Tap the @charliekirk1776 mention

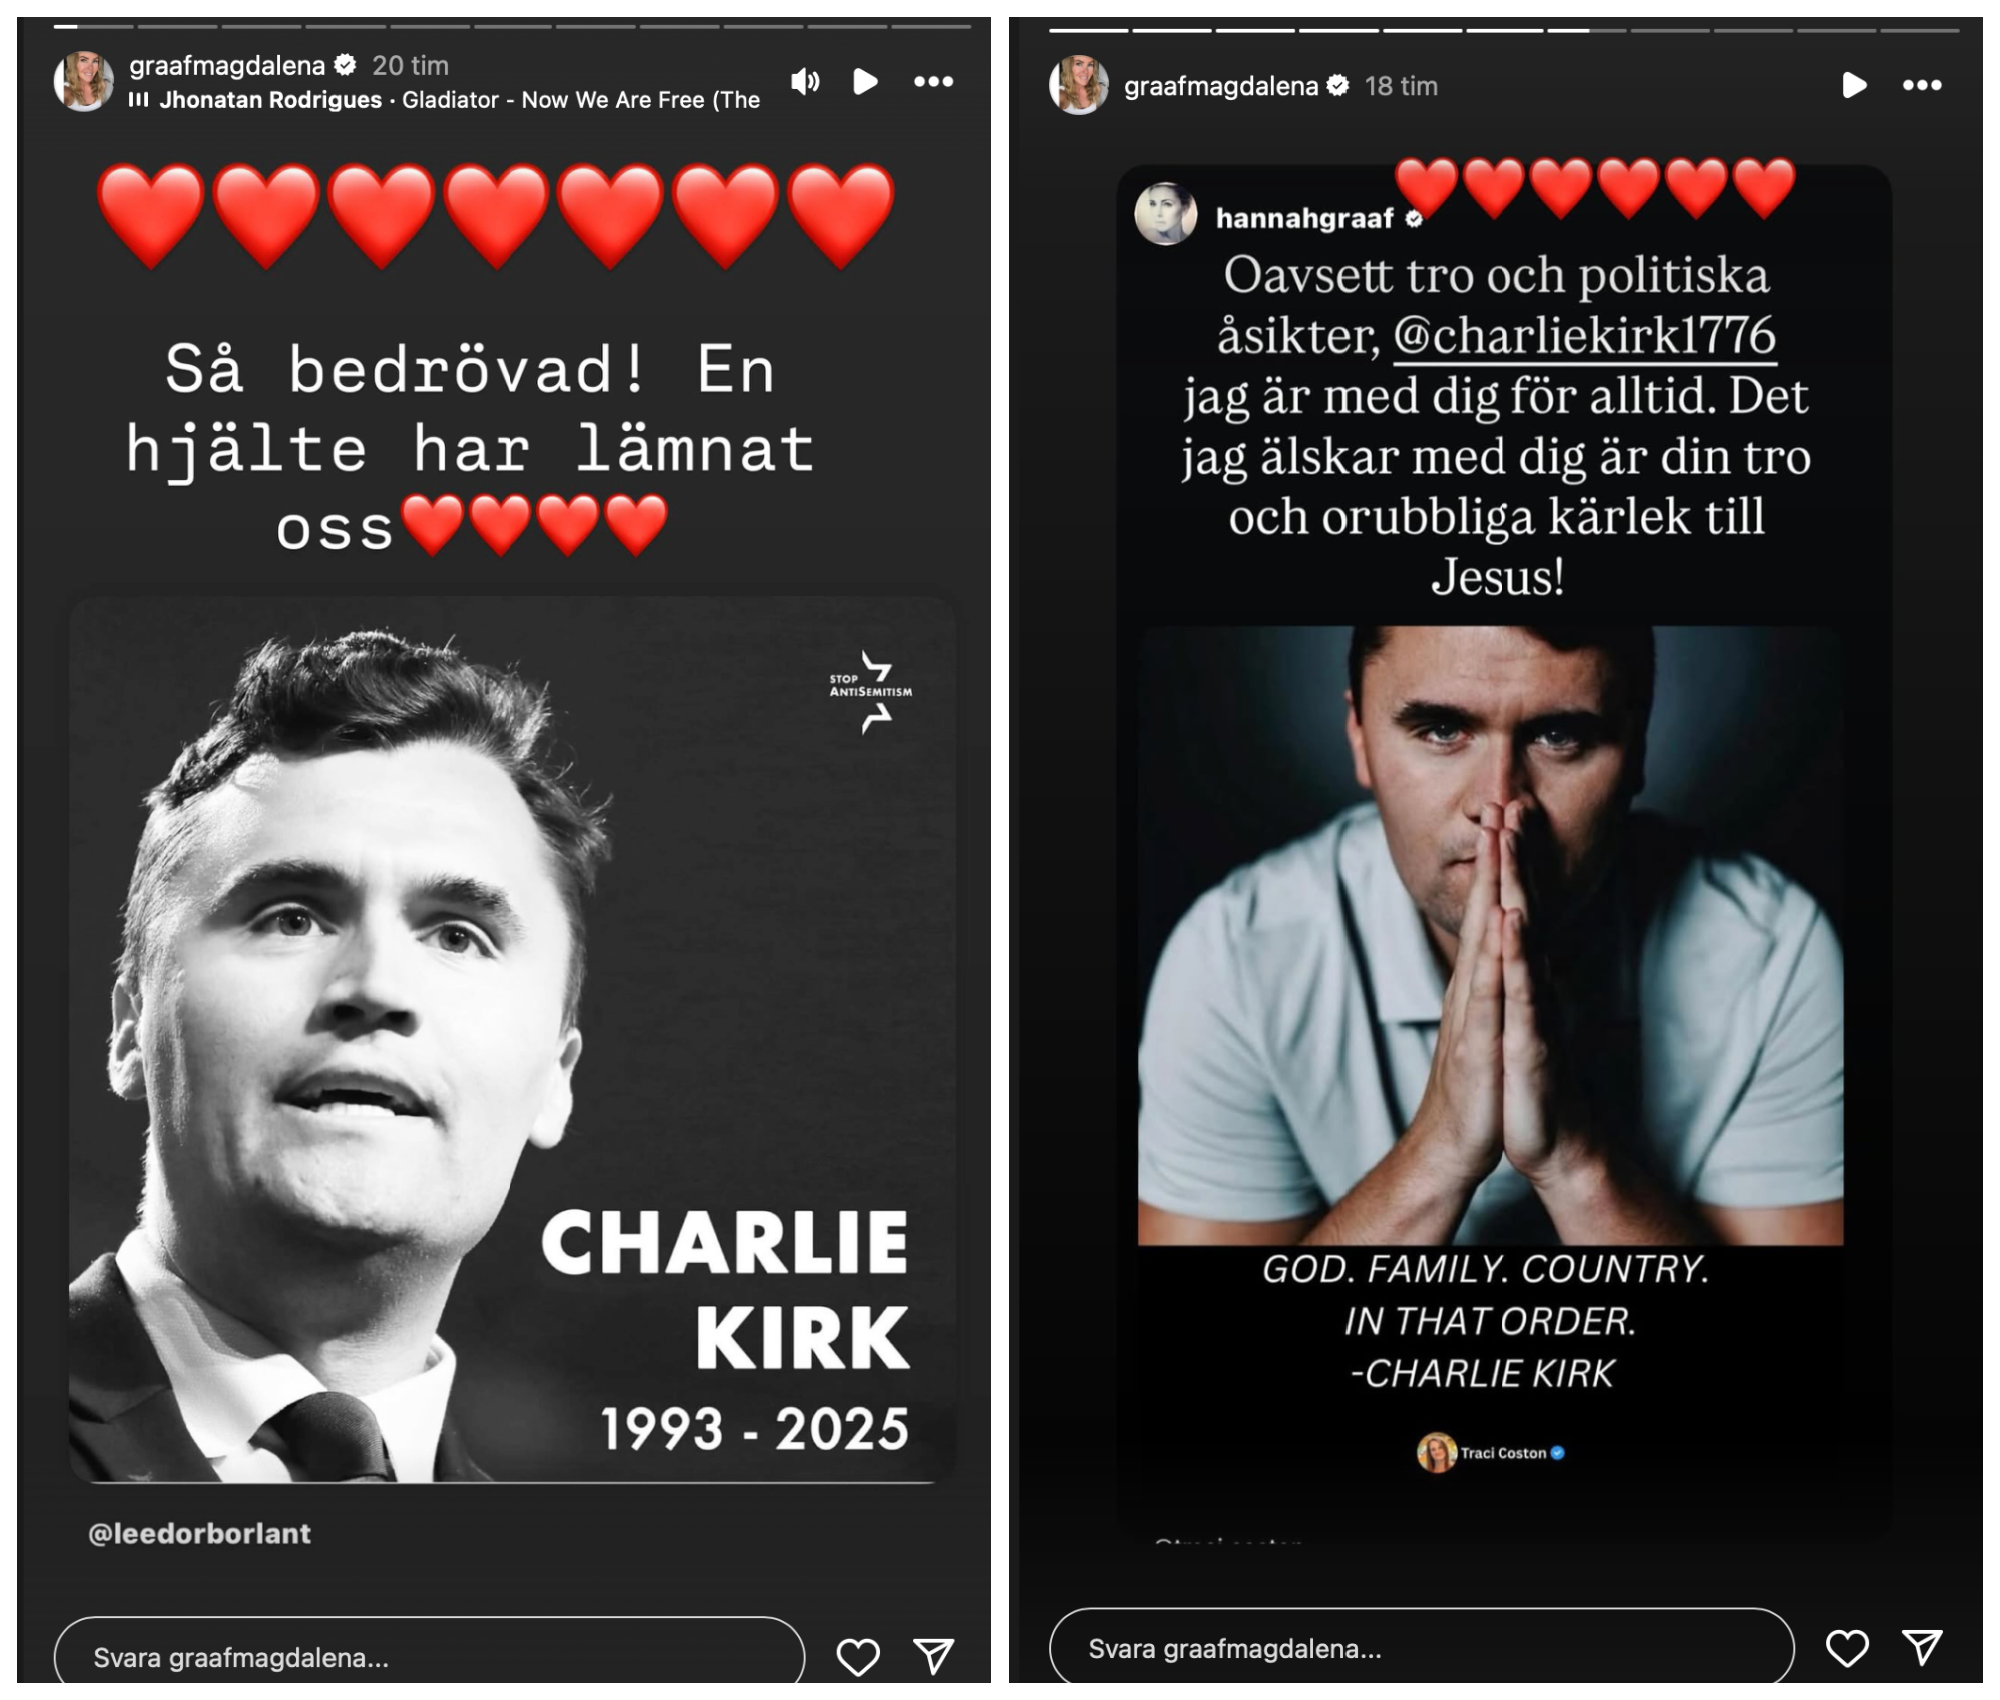coord(1585,335)
